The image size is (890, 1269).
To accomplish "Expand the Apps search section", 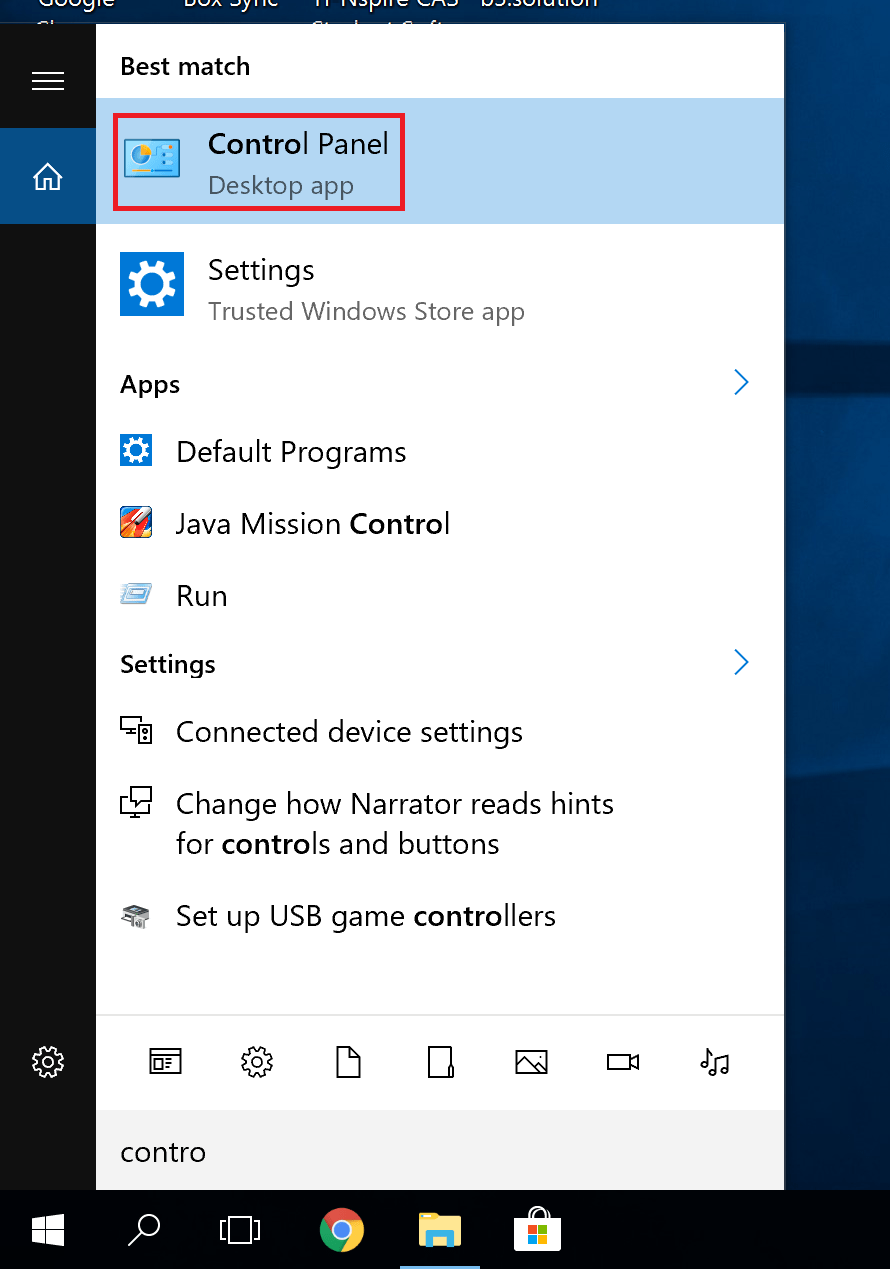I will [741, 382].
